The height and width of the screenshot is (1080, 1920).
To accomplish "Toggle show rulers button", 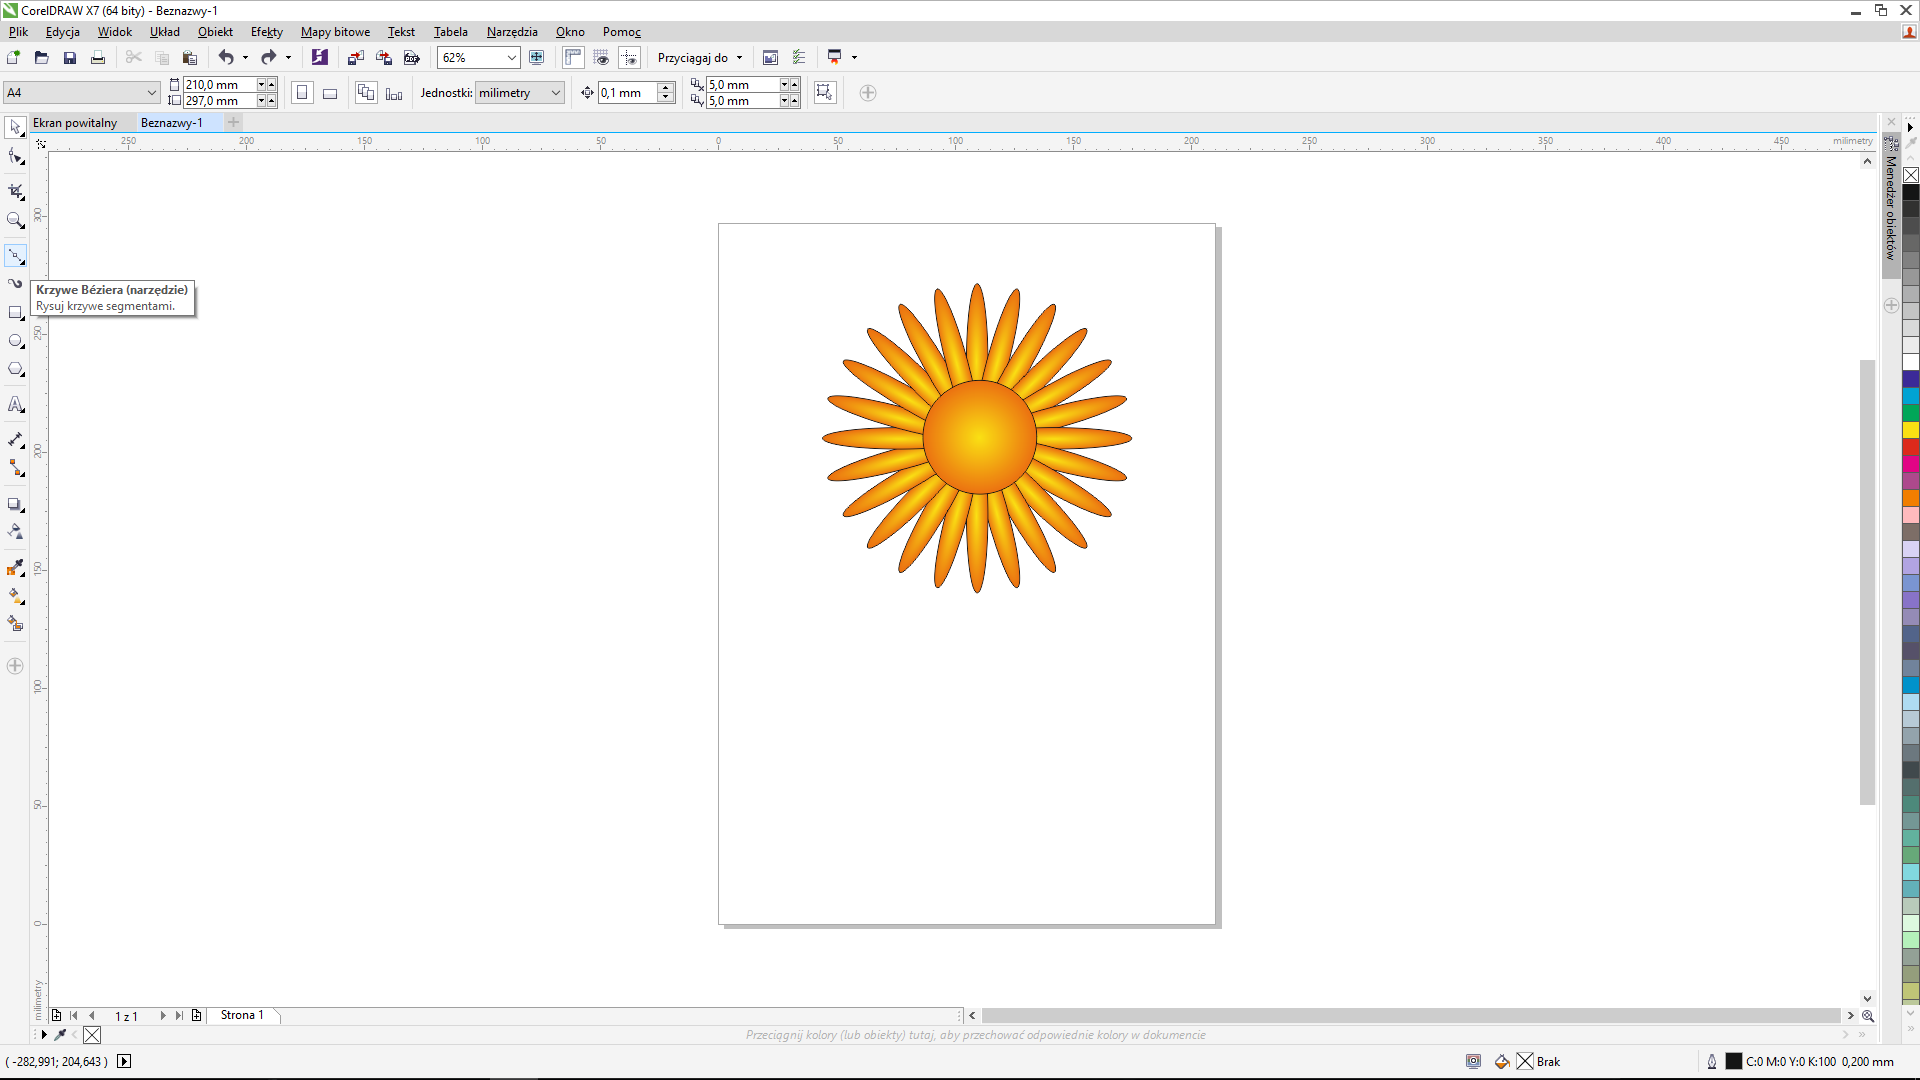I will (573, 58).
